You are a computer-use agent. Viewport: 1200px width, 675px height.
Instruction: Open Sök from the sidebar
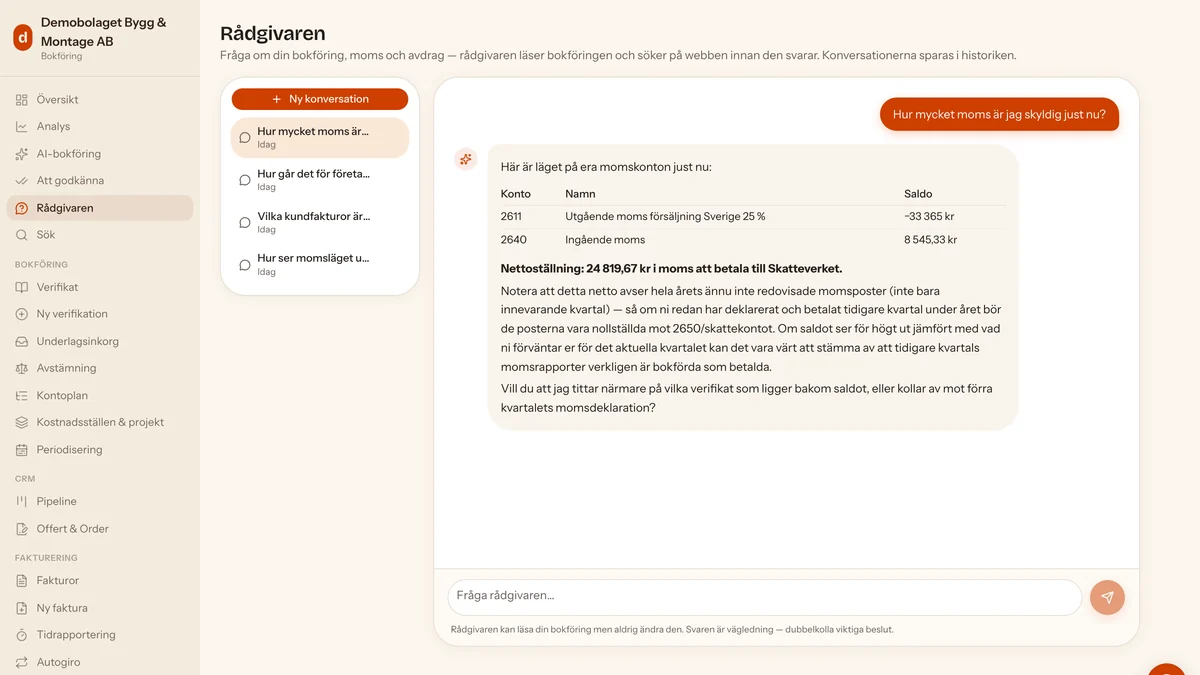(x=100, y=235)
